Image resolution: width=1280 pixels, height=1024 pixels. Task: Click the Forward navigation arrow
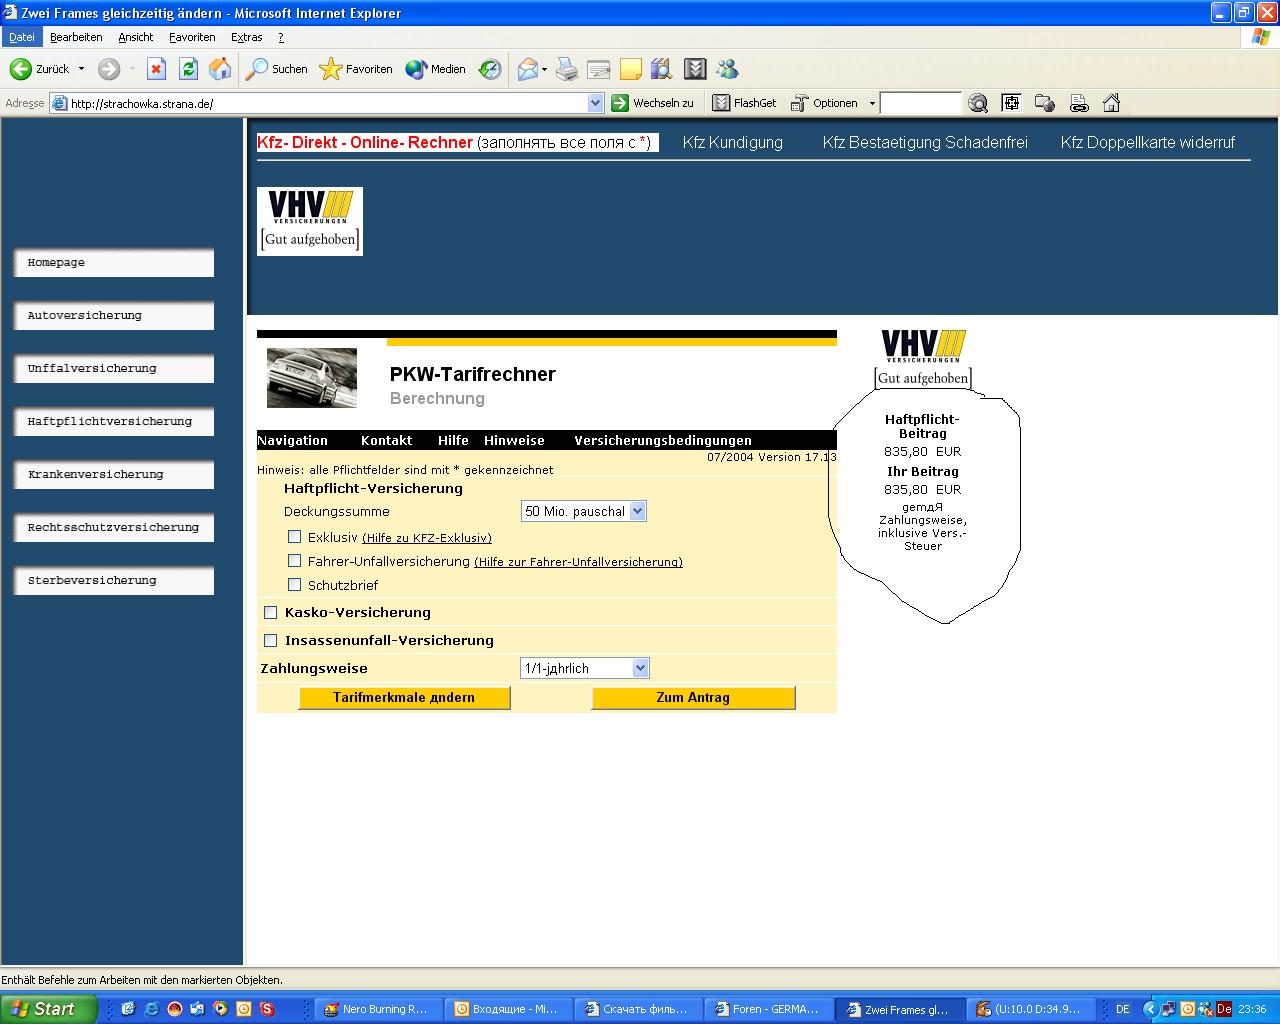(109, 69)
